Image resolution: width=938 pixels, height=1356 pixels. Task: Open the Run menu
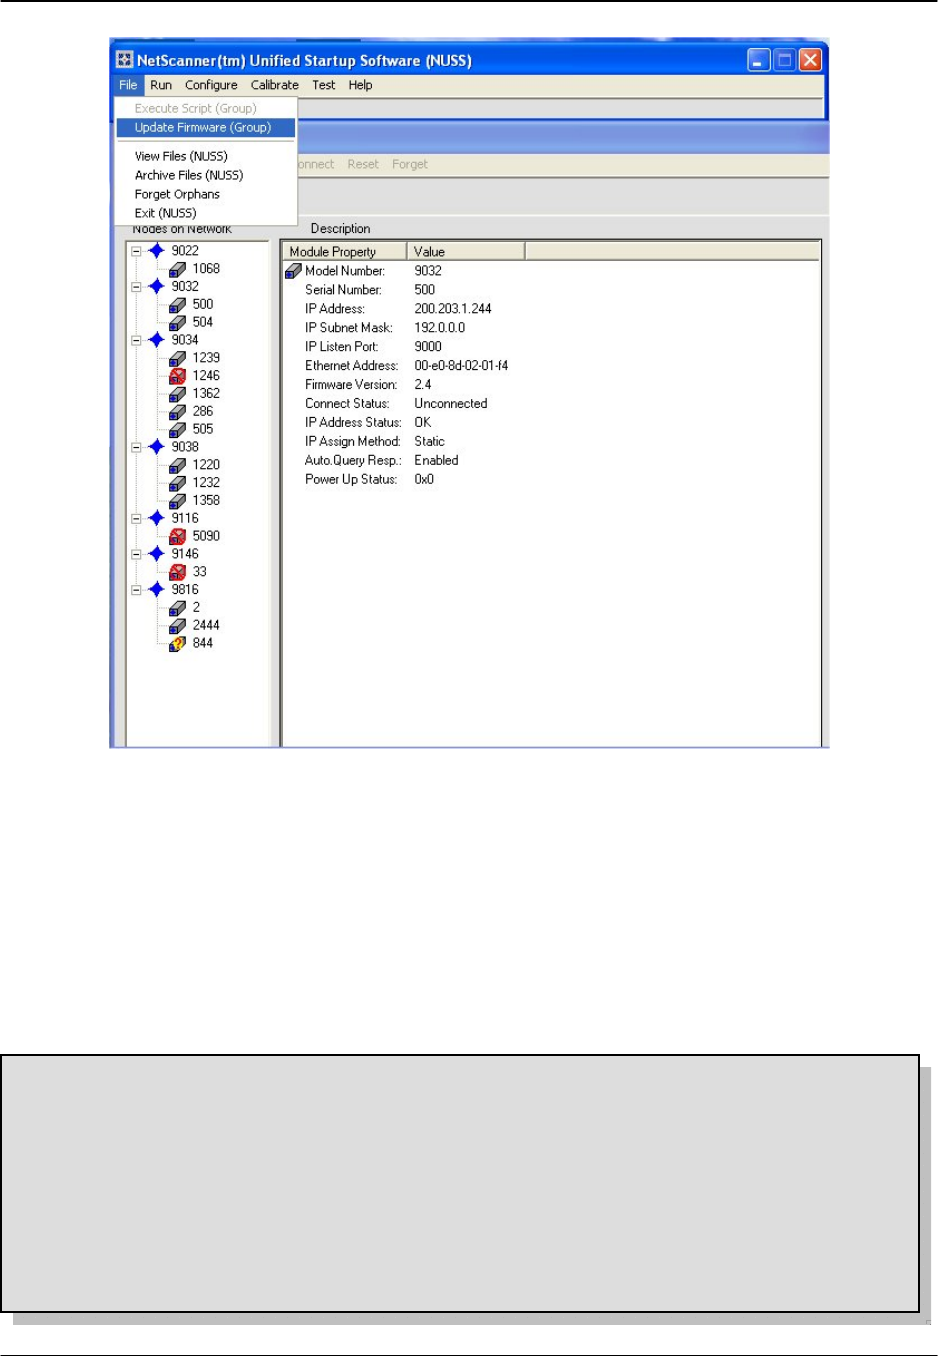161,85
